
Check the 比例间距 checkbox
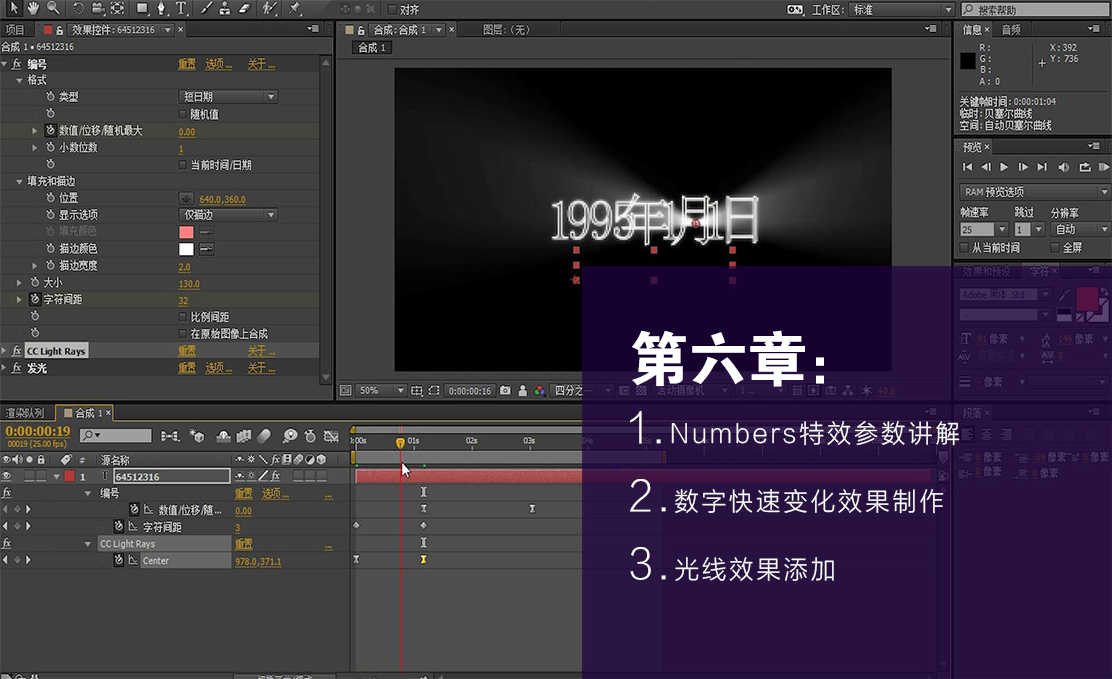click(182, 316)
